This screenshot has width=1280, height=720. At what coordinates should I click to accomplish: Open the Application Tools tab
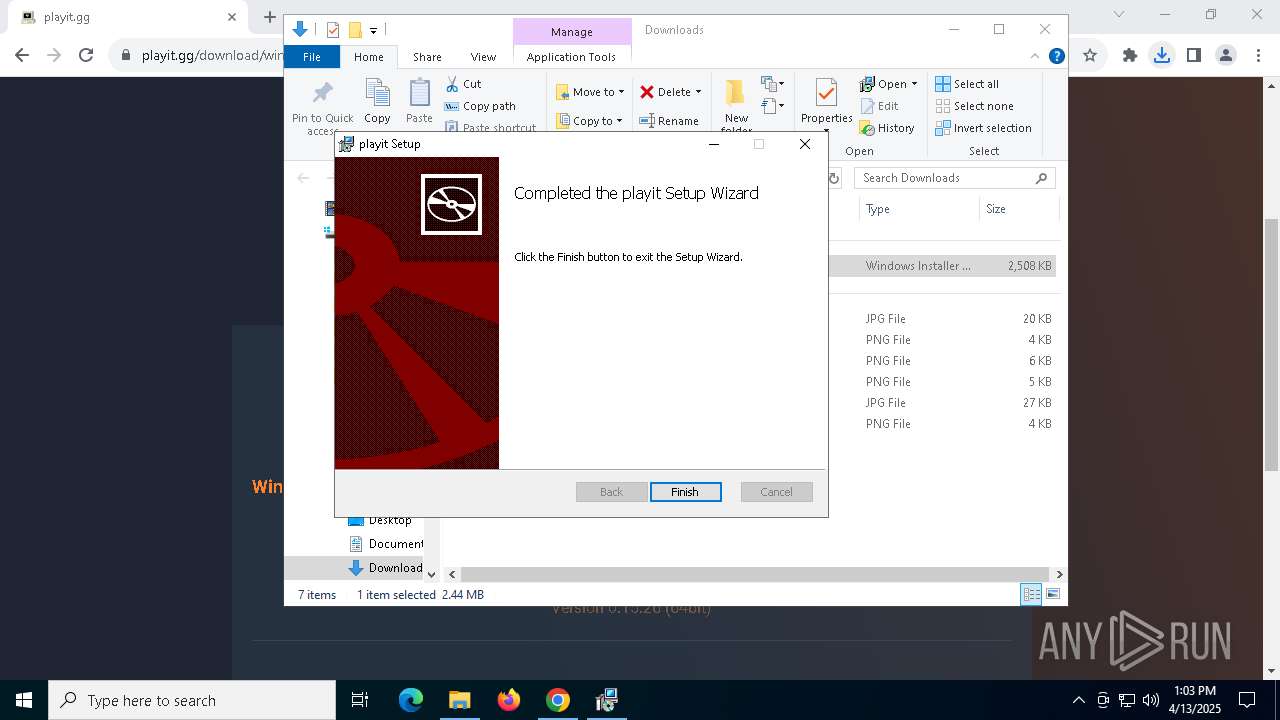point(571,57)
